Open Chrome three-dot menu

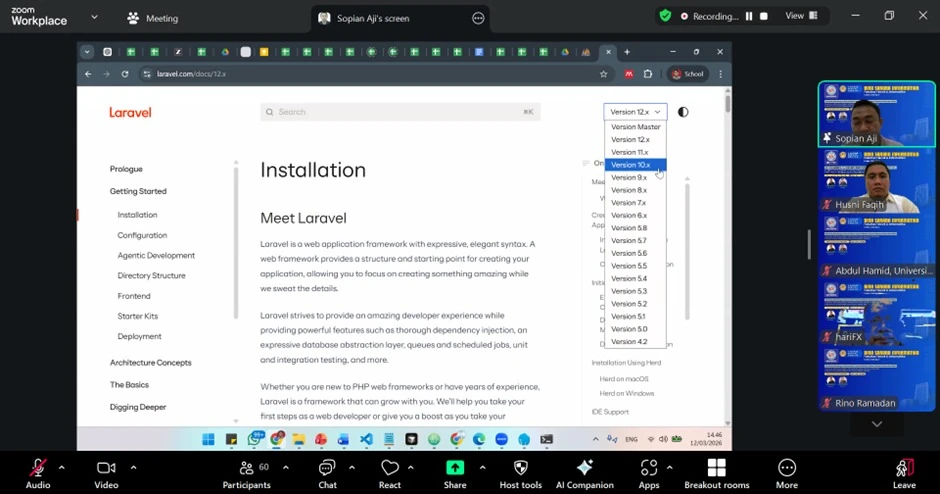(x=721, y=74)
